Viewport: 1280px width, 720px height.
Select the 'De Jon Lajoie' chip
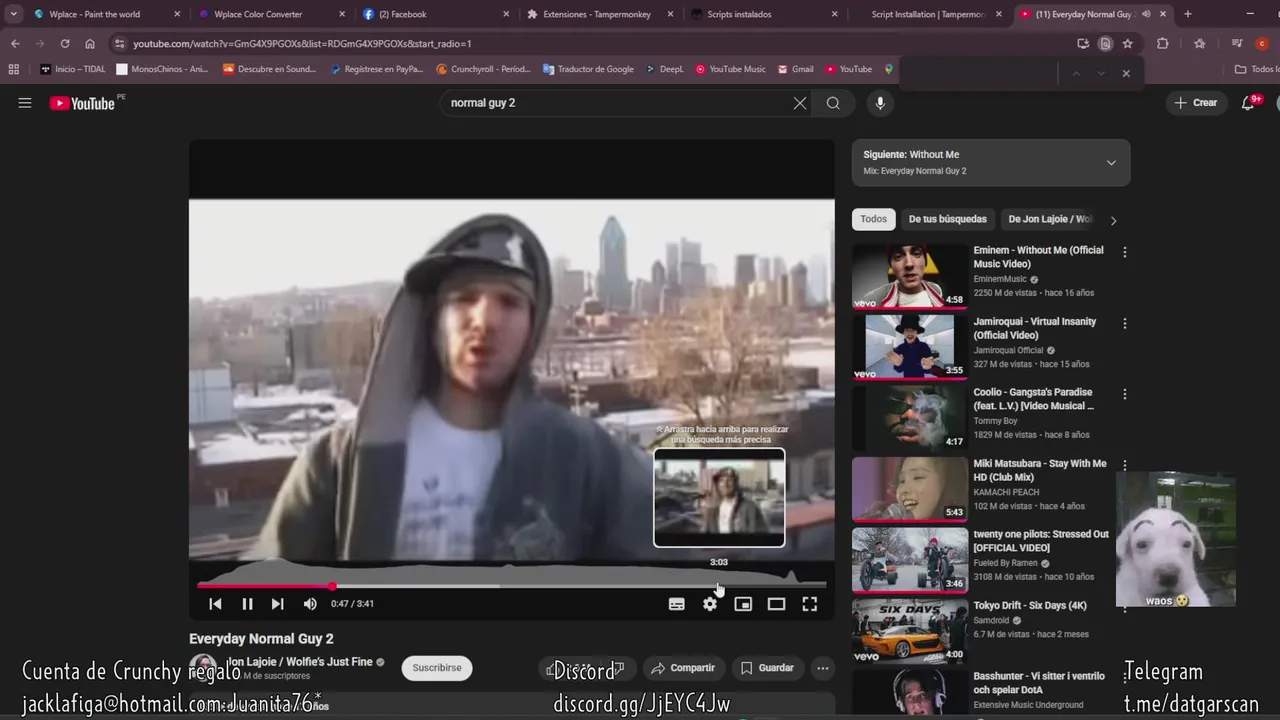pyautogui.click(x=1050, y=219)
